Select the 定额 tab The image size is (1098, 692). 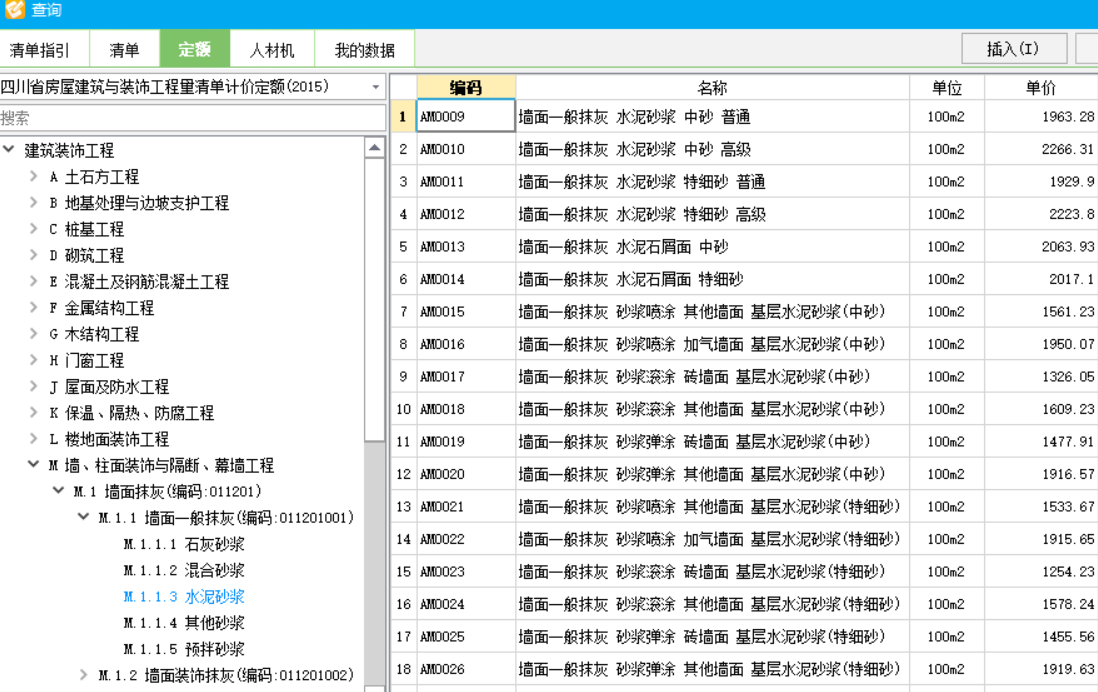(x=194, y=49)
